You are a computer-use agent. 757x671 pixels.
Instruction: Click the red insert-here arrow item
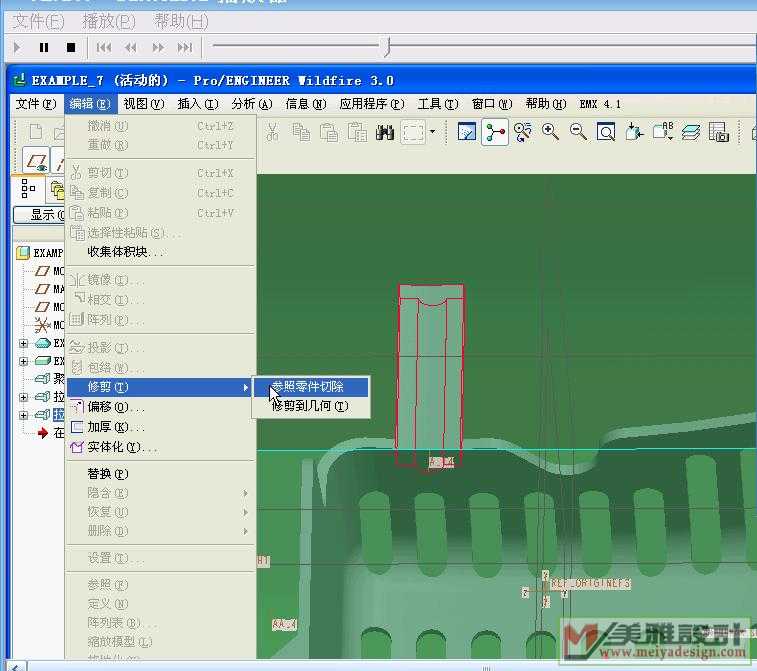pos(43,433)
